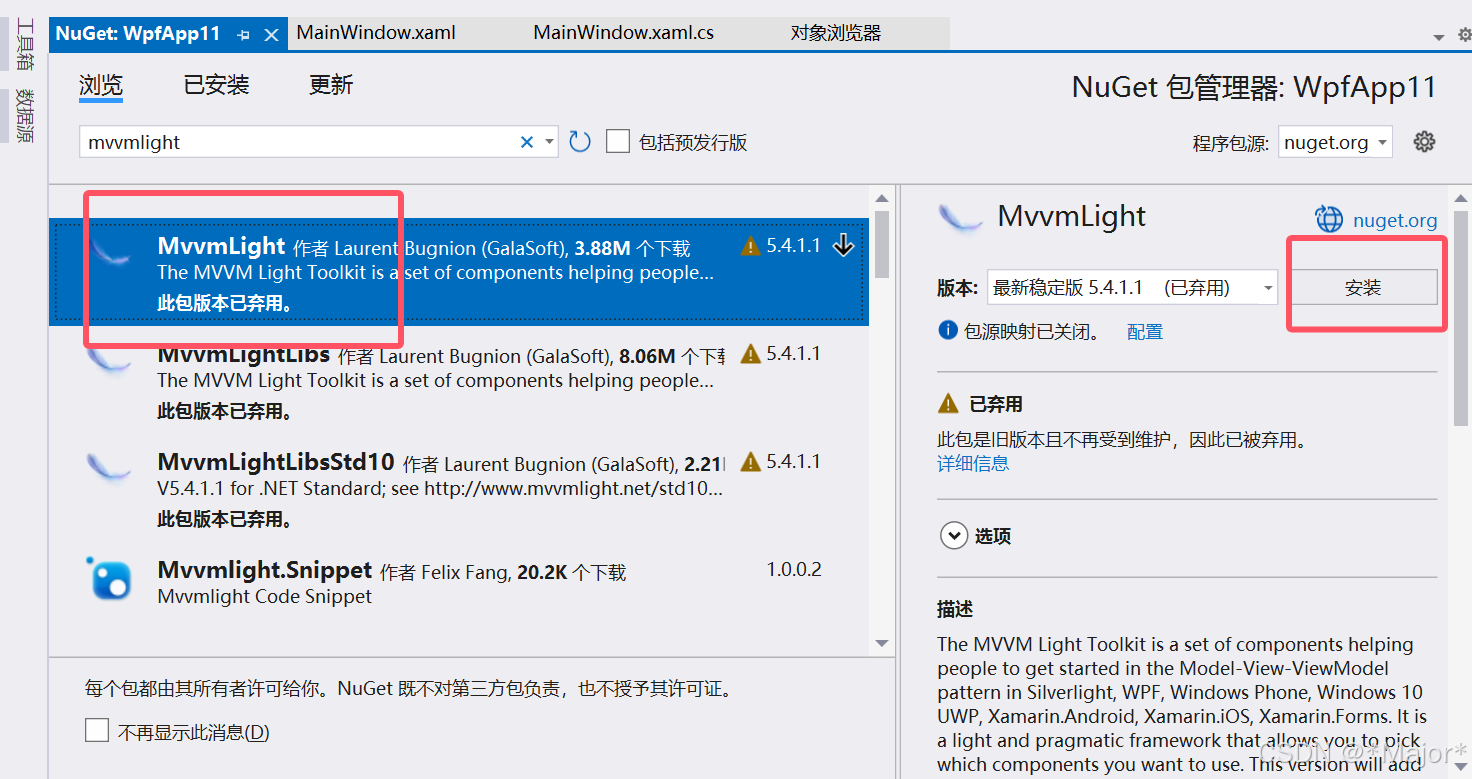The image size is (1472, 779).
Task: Click the download arrow on MvvmLight entry
Action: (841, 244)
